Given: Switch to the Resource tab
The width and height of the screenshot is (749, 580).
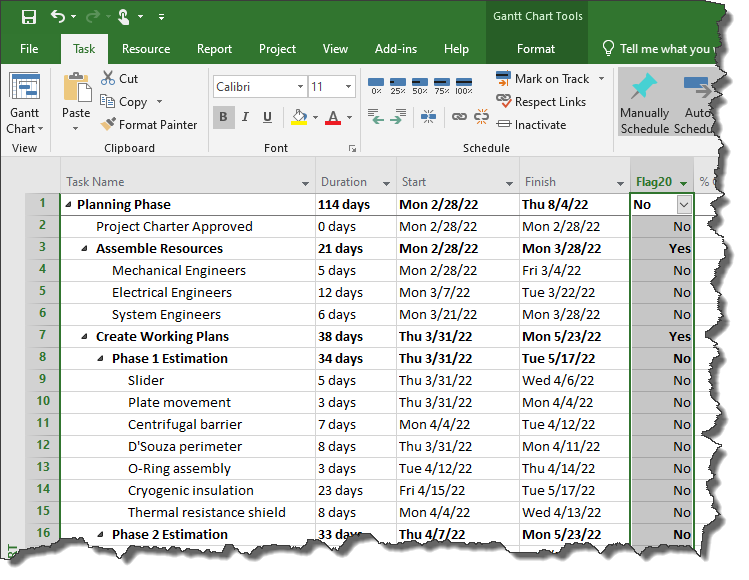Looking at the screenshot, I should (x=146, y=49).
